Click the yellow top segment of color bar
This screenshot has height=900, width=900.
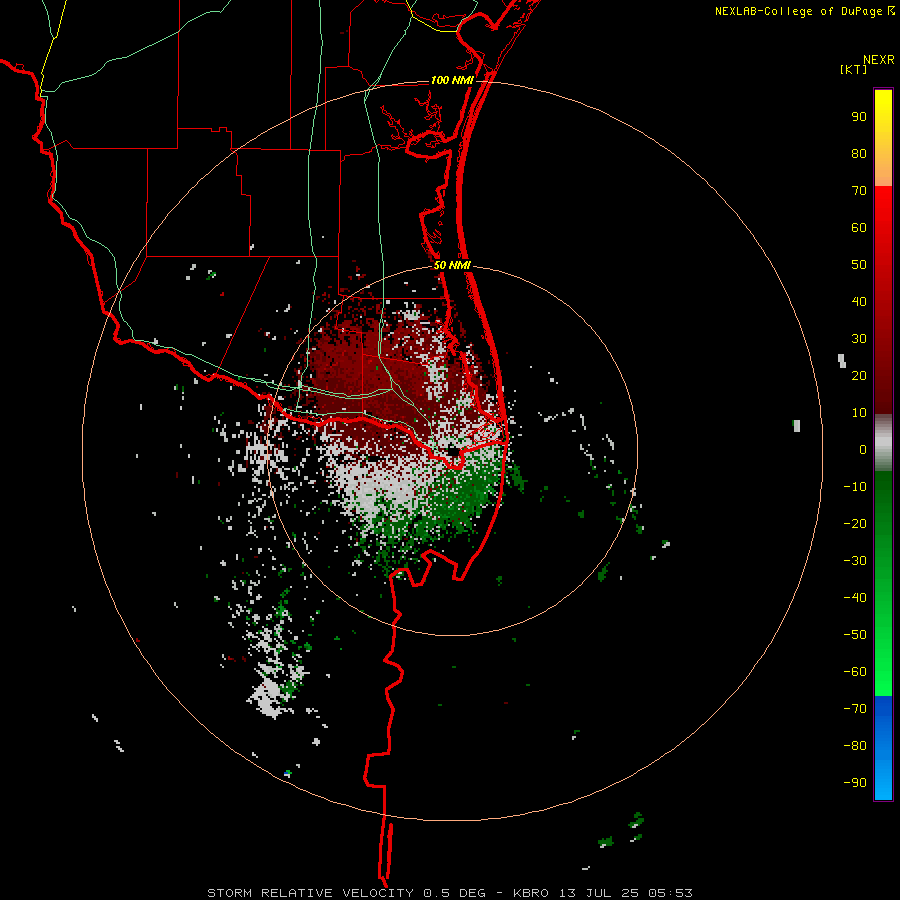[883, 109]
